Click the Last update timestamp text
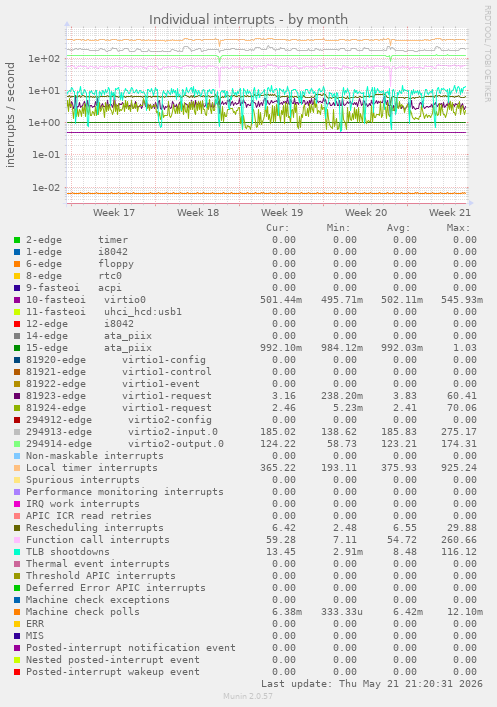Viewport: 497px width, 707px height. pos(372,684)
